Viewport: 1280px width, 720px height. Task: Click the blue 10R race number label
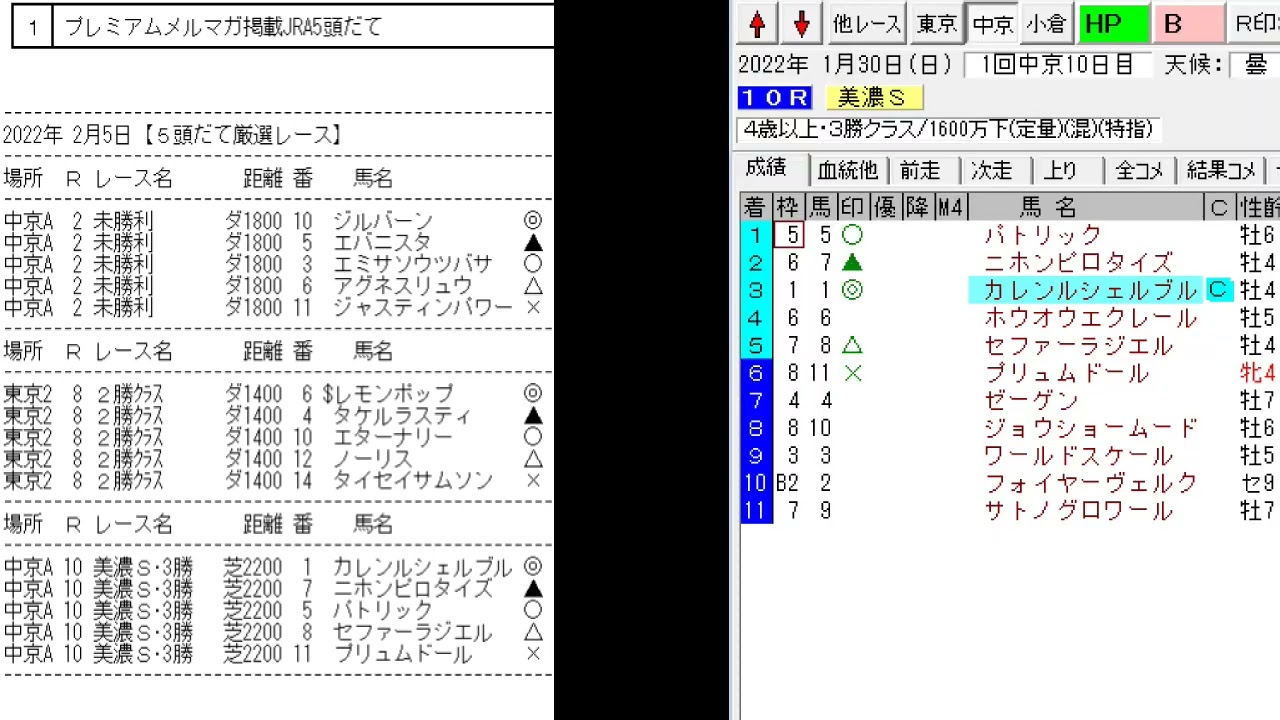775,98
